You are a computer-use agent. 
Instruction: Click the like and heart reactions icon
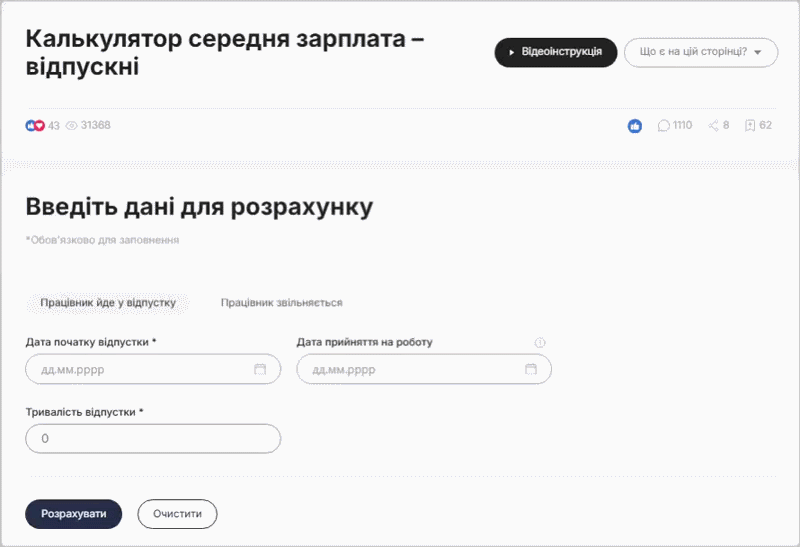pos(35,126)
